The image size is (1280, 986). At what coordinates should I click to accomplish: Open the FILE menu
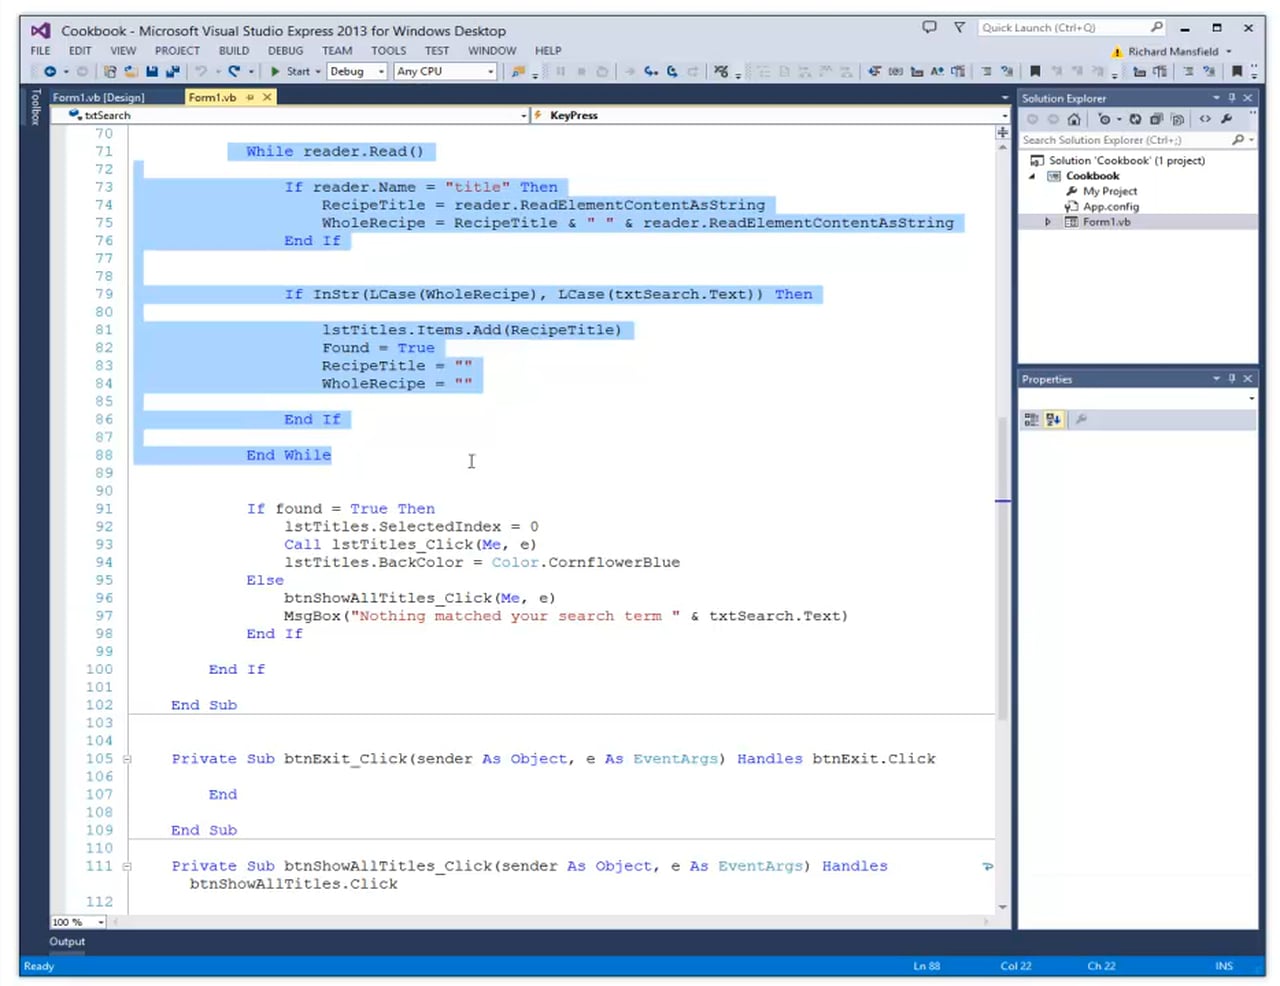click(x=40, y=51)
